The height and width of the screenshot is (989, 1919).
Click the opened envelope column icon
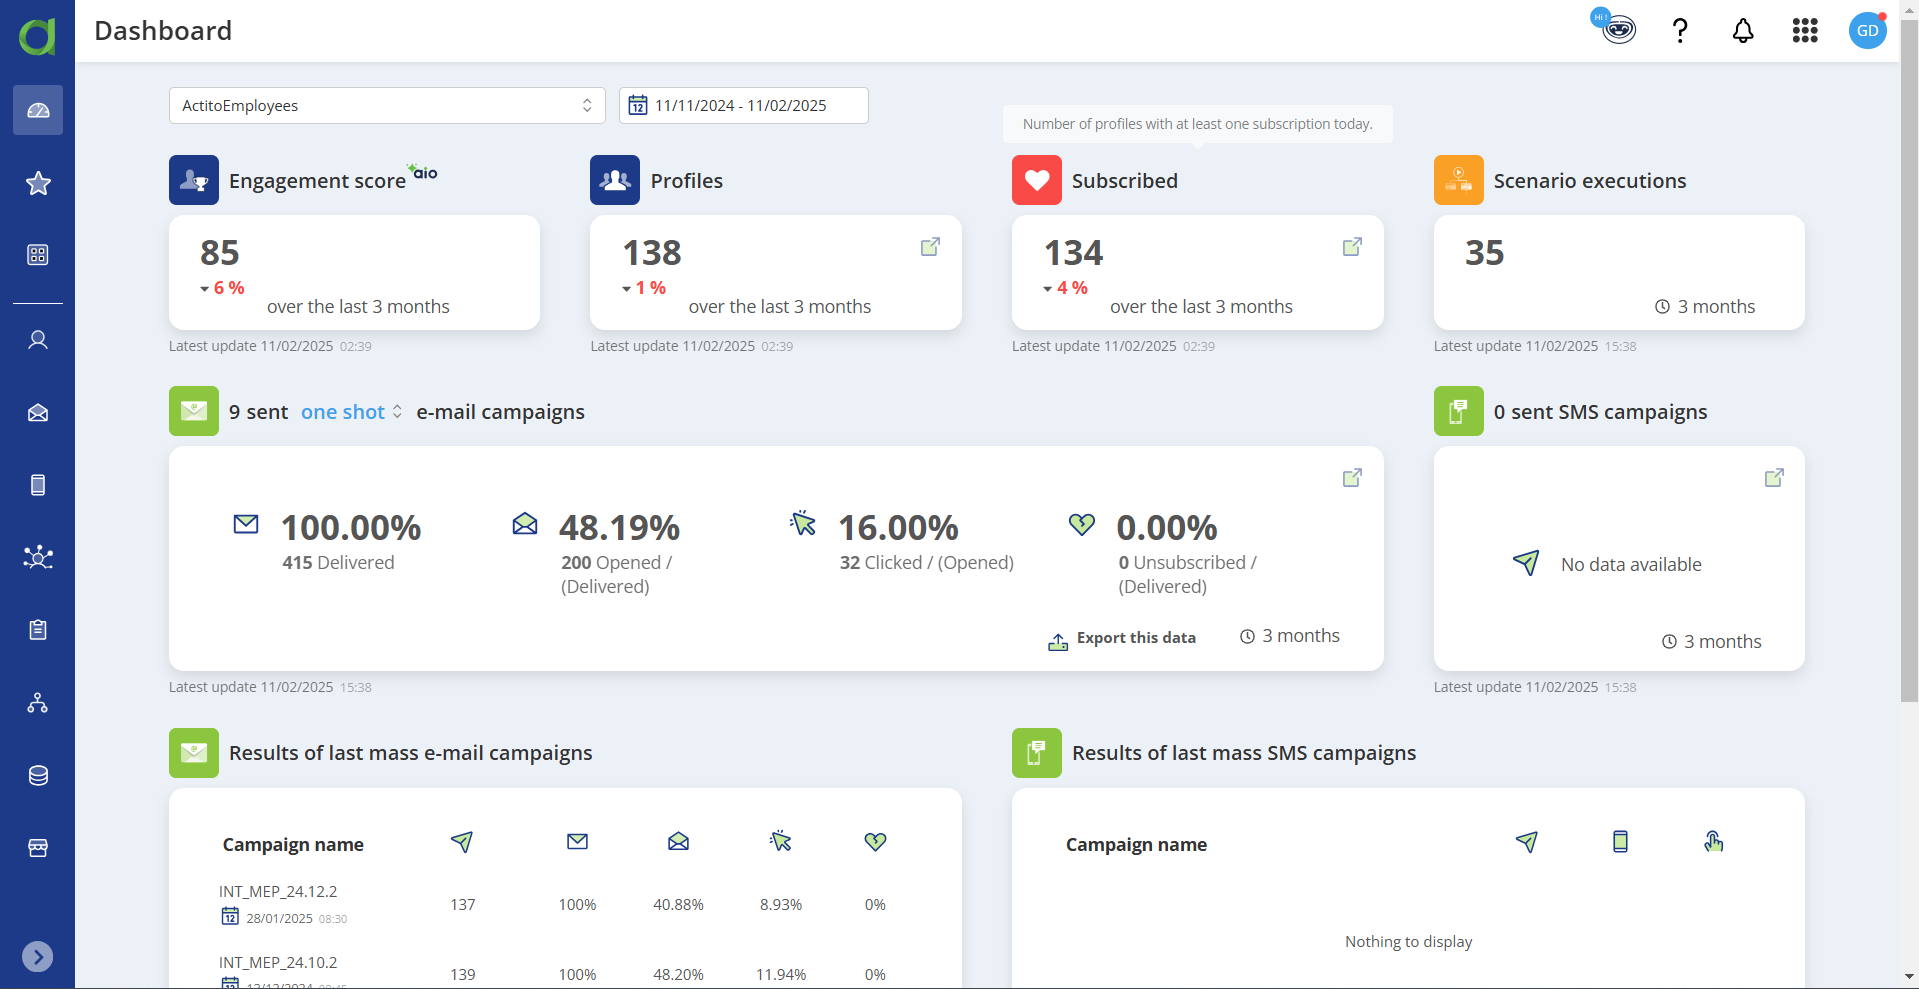point(679,842)
